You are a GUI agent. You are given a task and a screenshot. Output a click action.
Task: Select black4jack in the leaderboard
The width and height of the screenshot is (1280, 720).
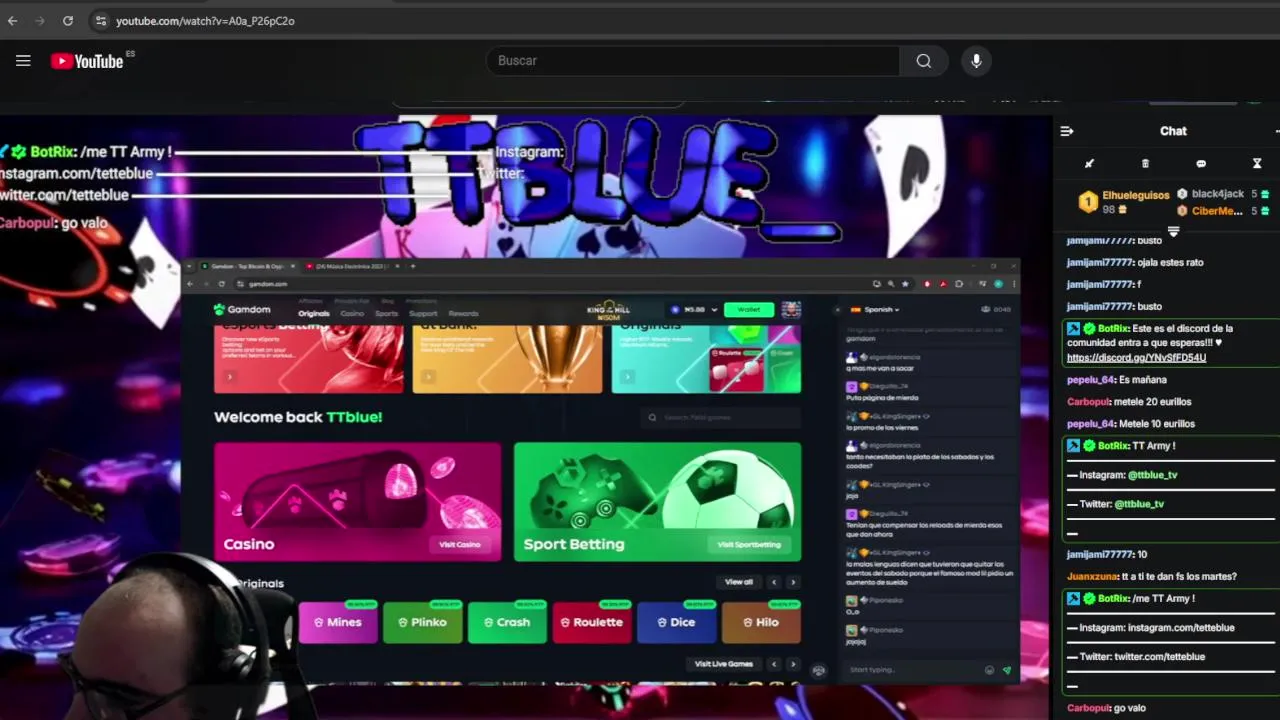click(1218, 194)
